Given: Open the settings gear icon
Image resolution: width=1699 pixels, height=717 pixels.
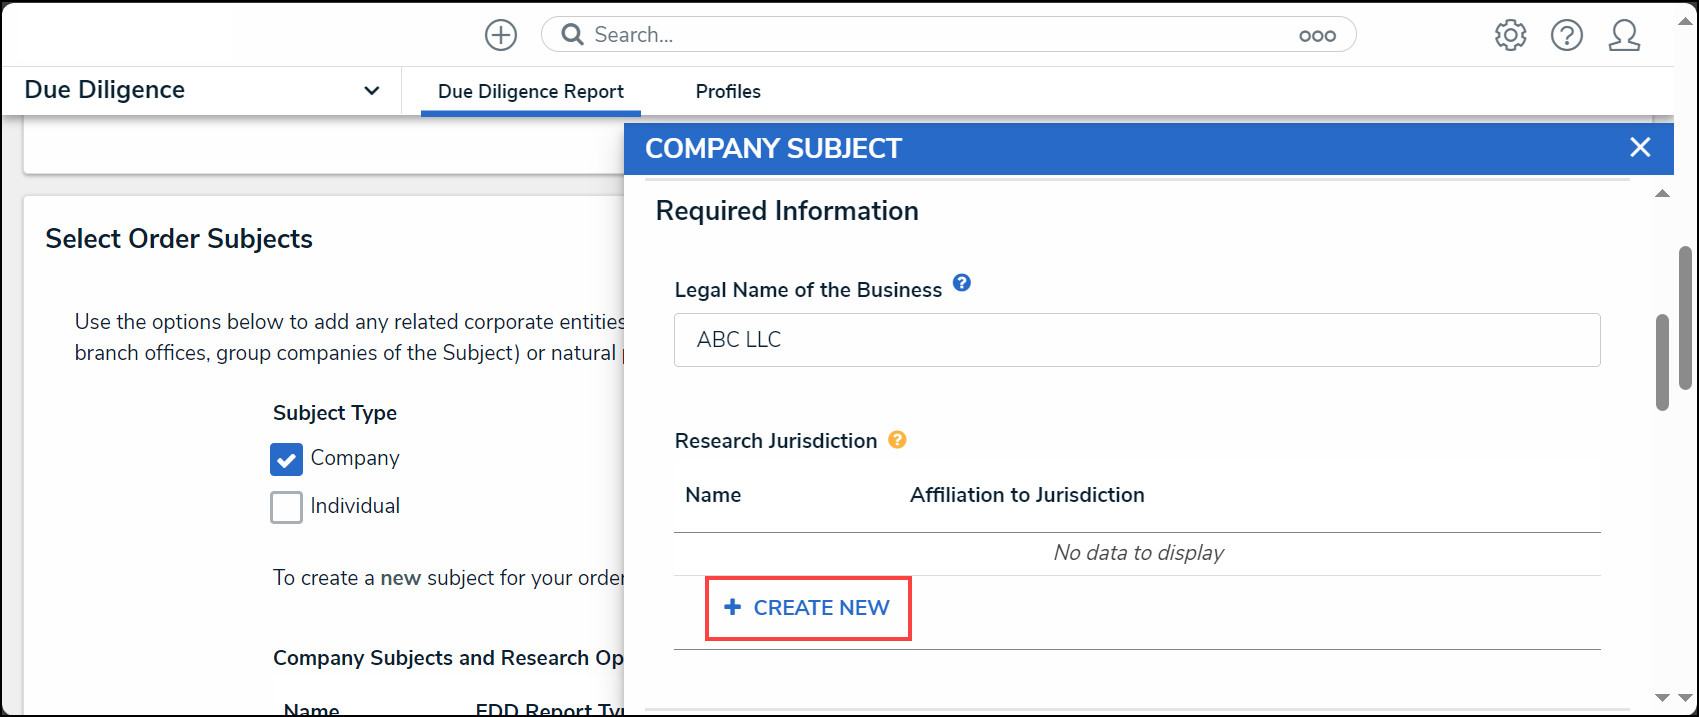Looking at the screenshot, I should click(x=1510, y=35).
